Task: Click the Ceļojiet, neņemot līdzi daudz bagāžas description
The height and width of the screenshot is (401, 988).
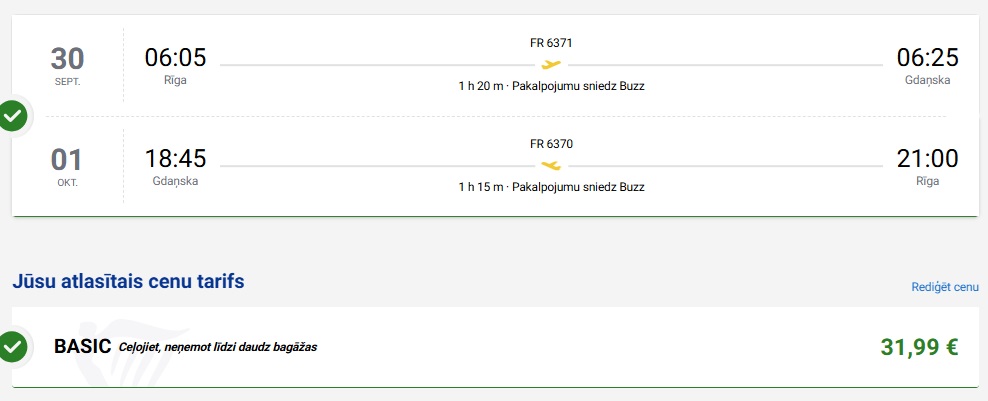Action: tap(218, 347)
